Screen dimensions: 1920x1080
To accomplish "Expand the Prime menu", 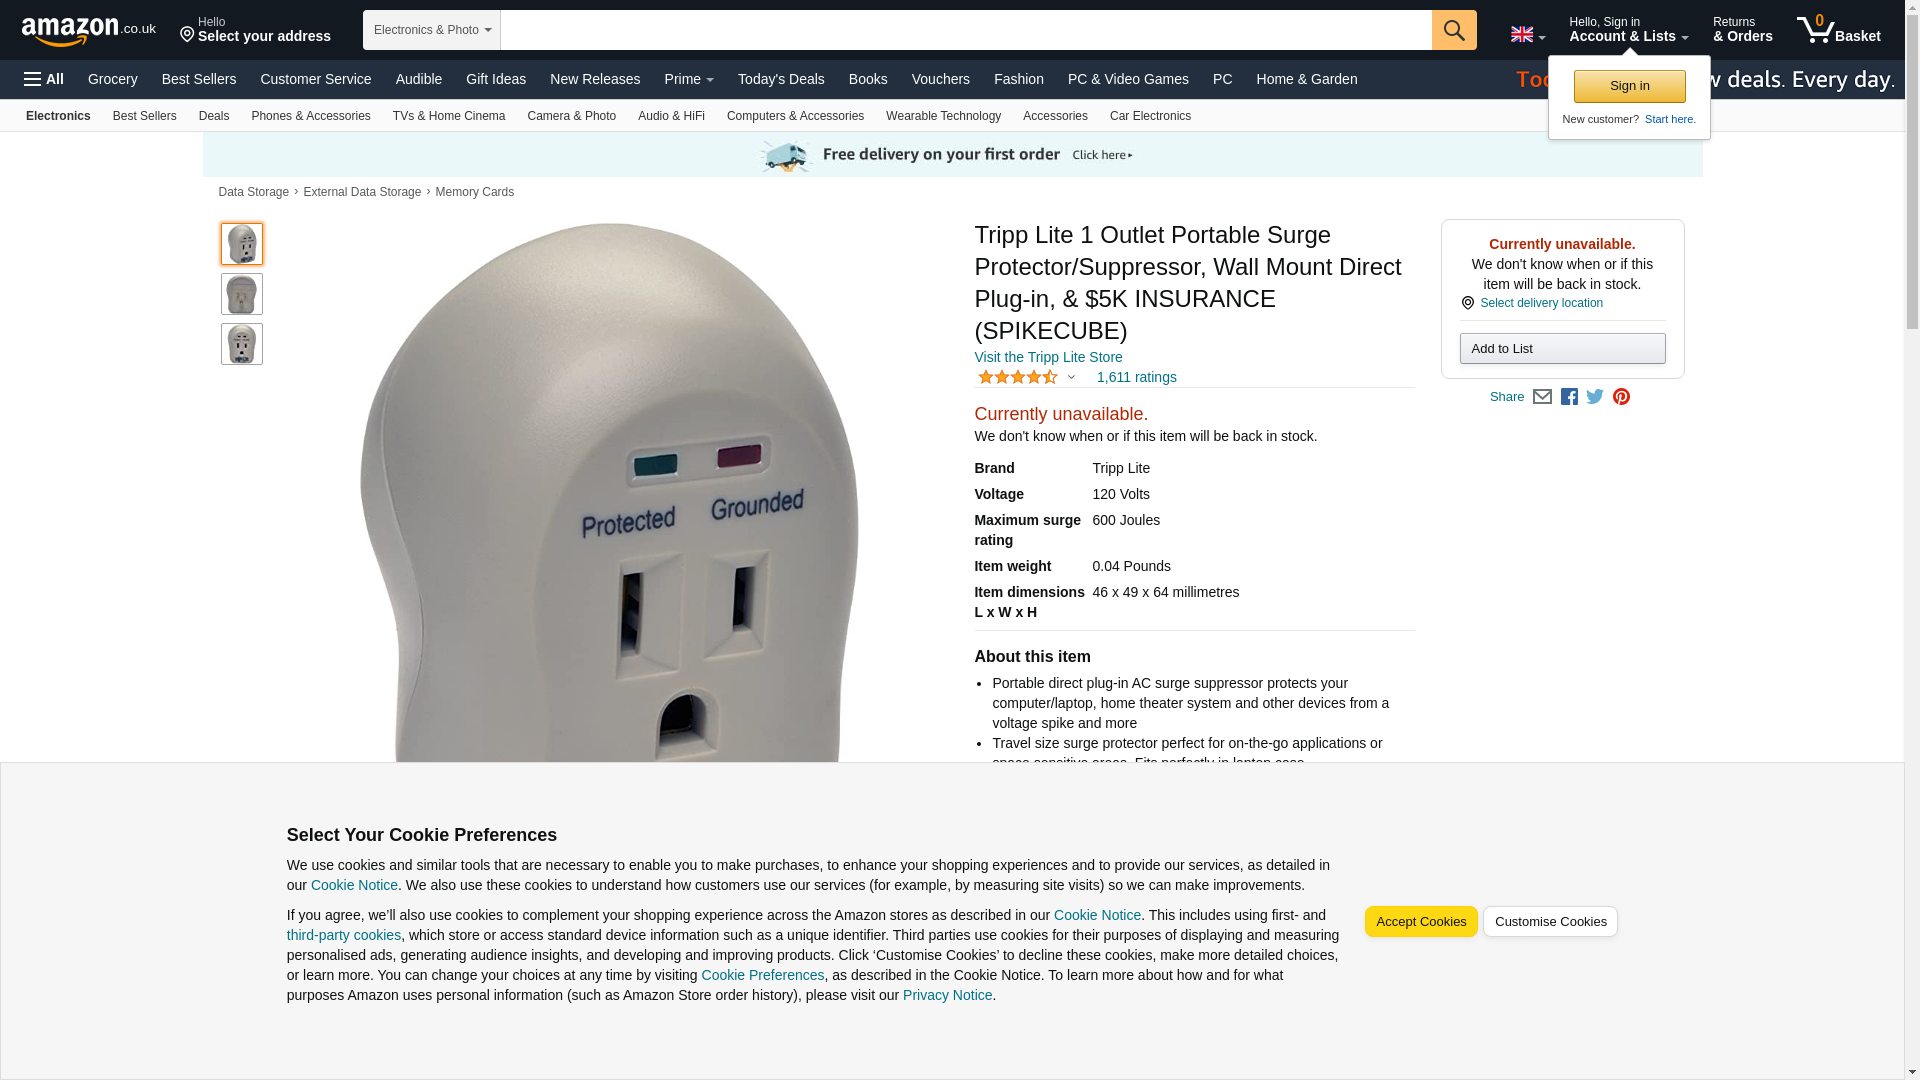I will pyautogui.click(x=689, y=79).
